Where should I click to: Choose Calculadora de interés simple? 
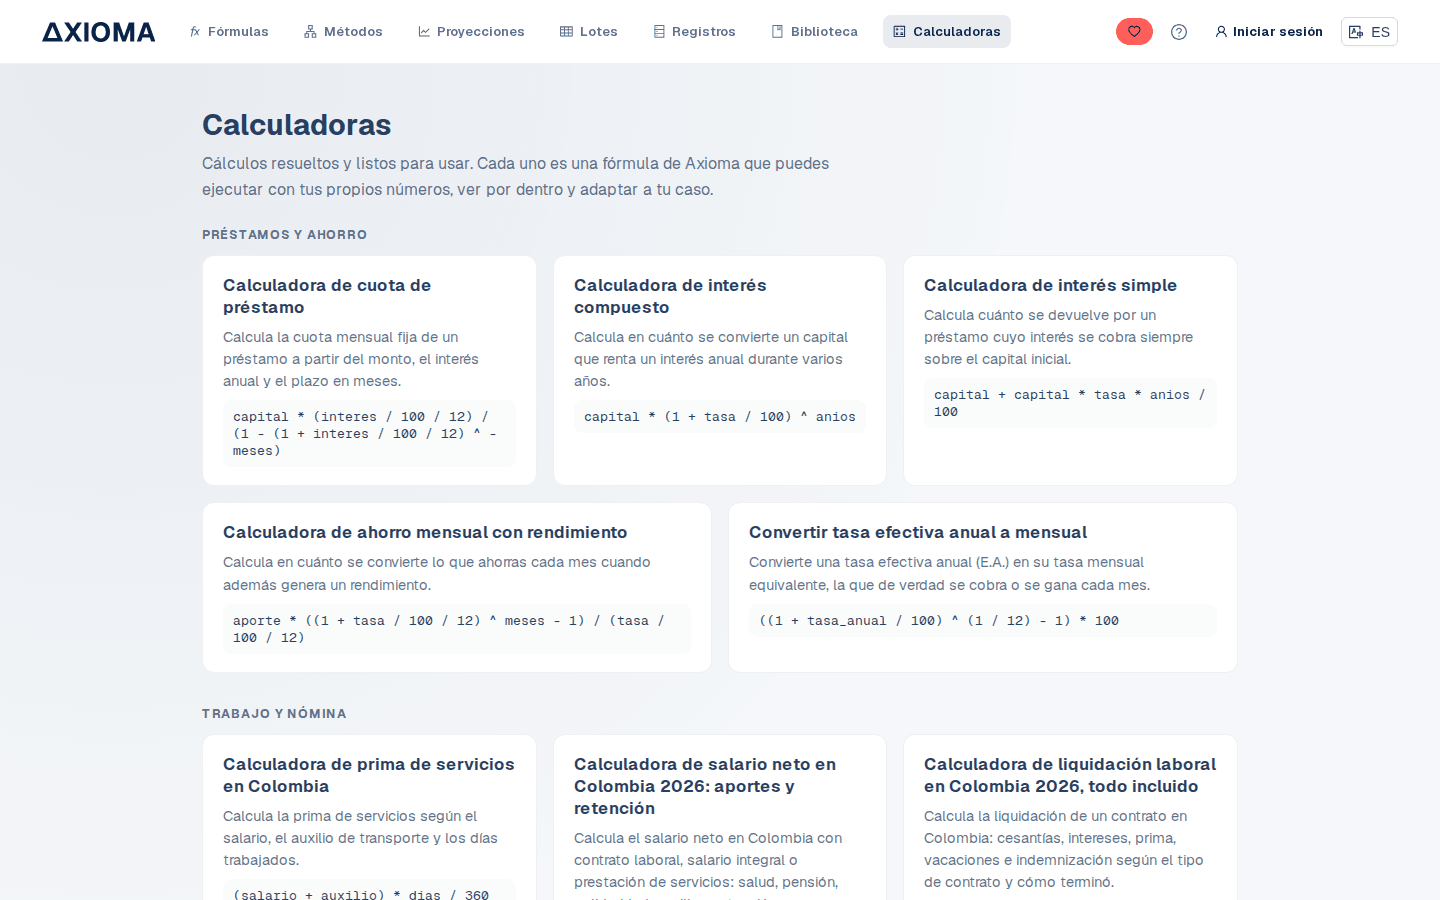click(x=1070, y=371)
